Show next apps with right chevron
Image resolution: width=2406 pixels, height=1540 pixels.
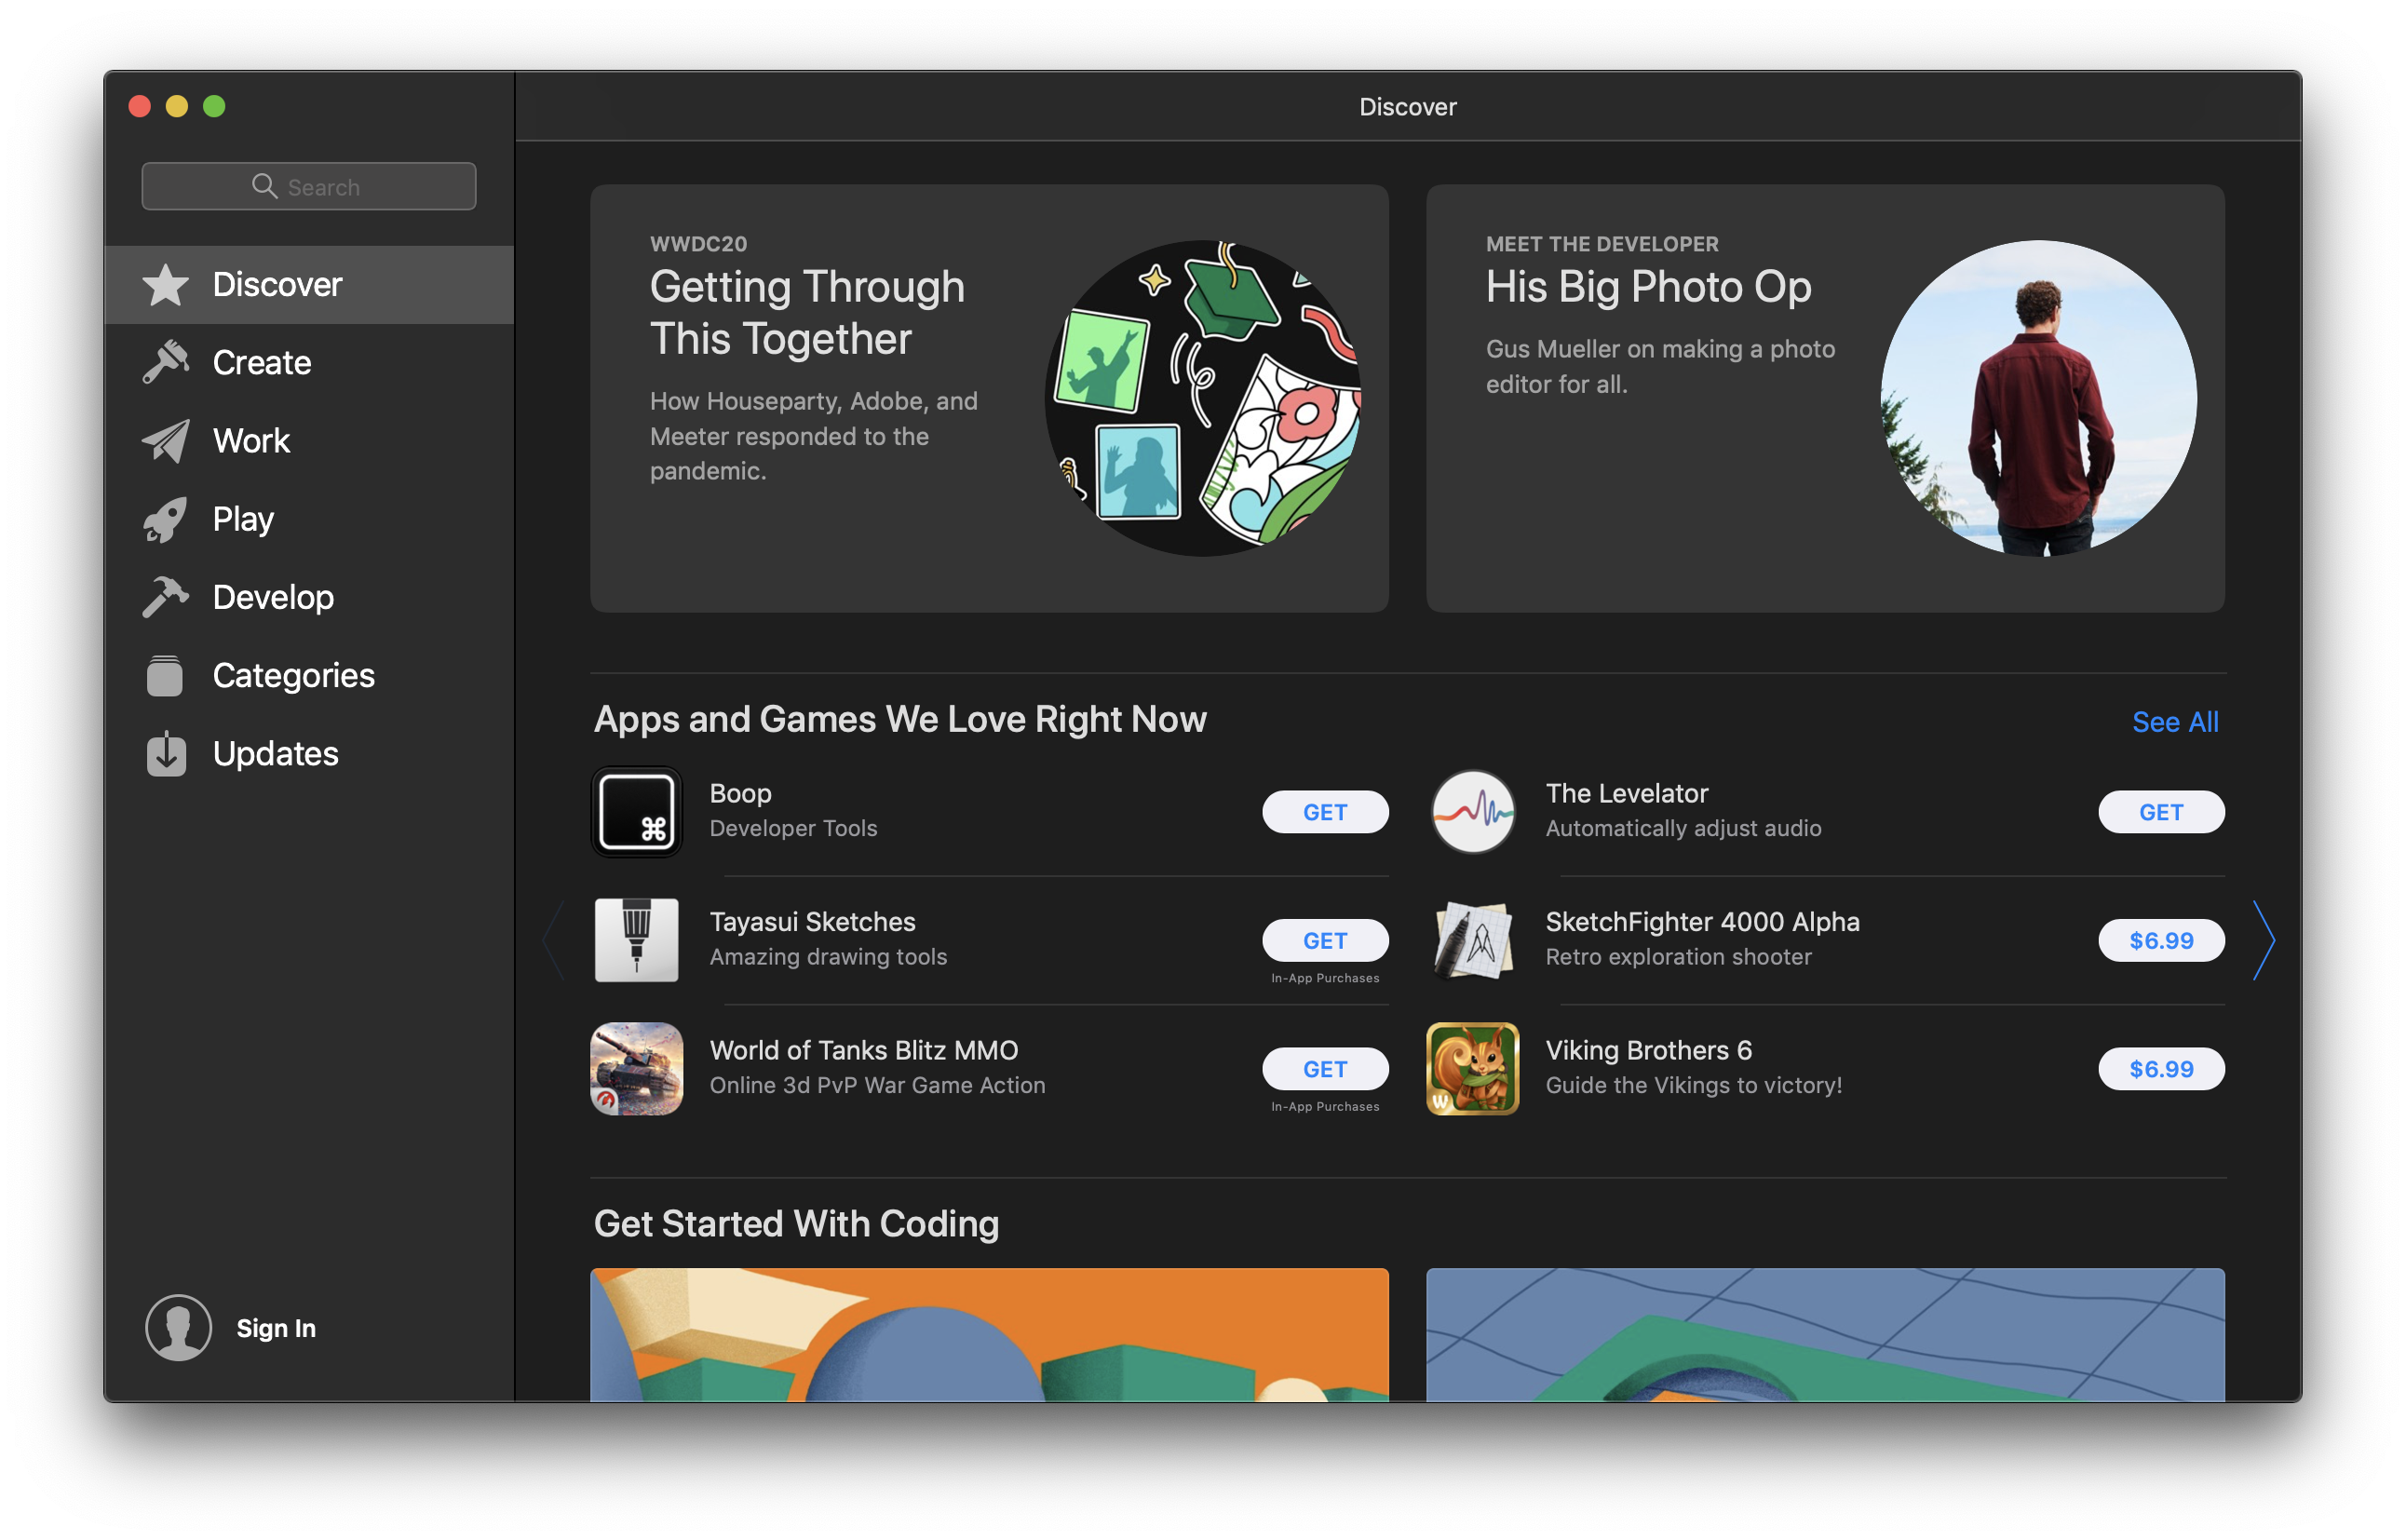click(2263, 940)
